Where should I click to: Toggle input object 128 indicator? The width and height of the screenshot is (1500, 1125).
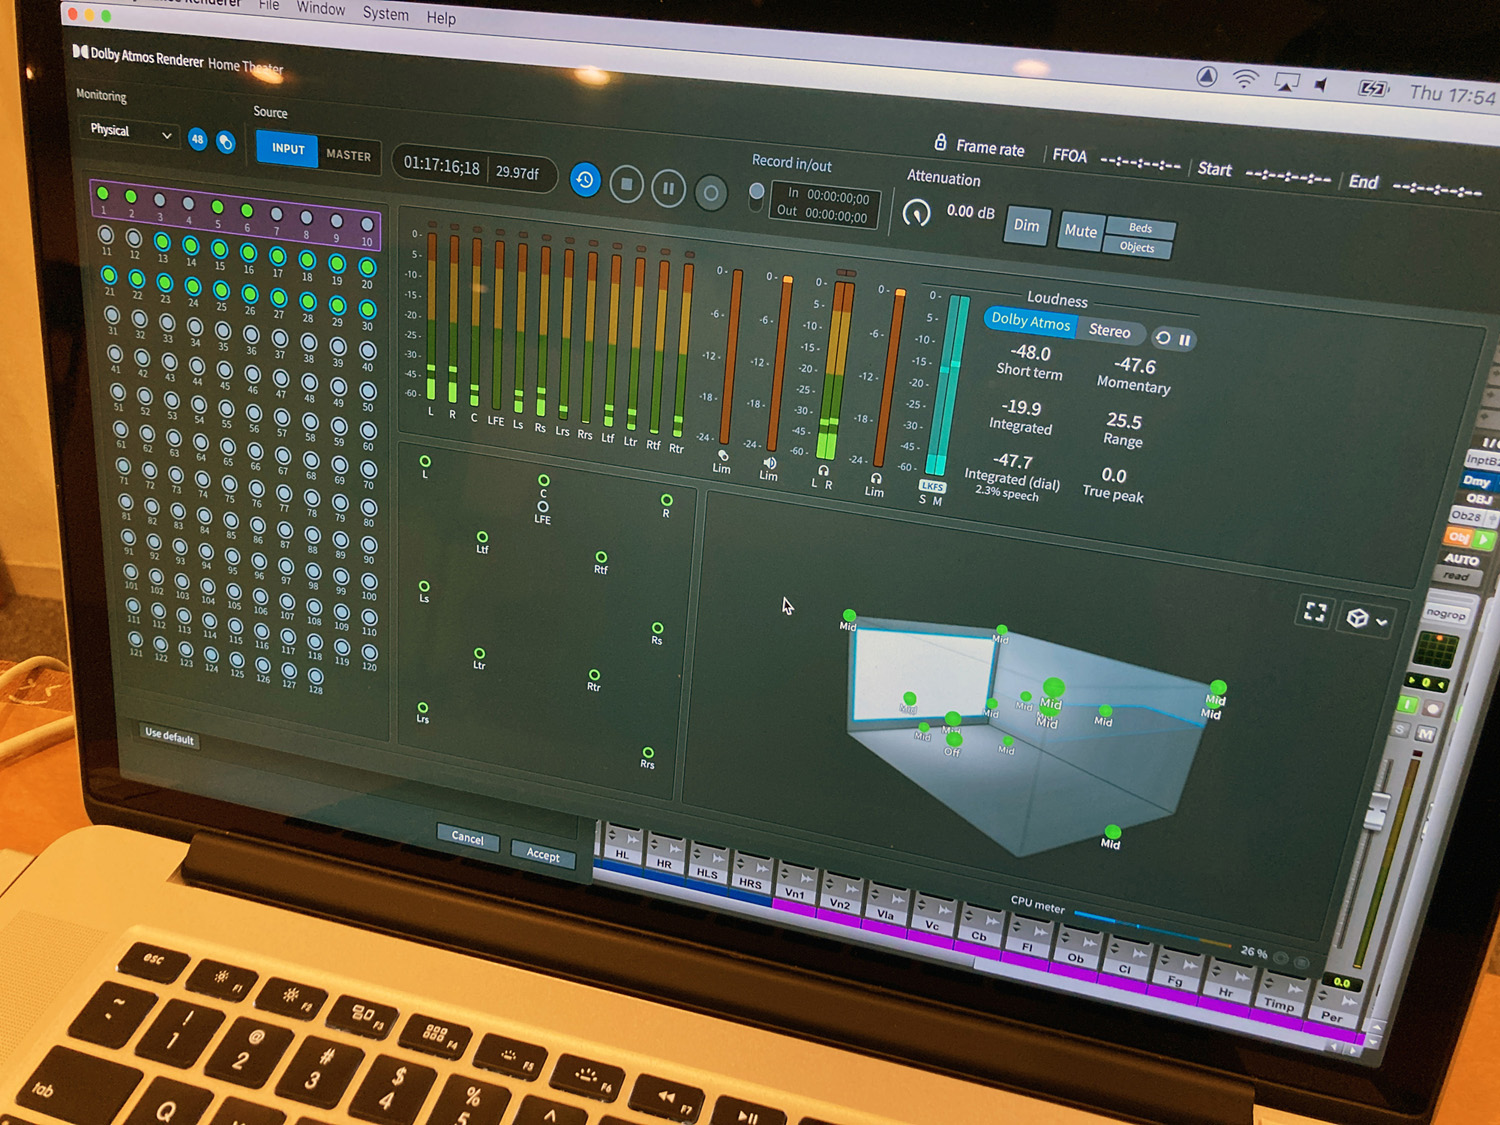pos(316,677)
